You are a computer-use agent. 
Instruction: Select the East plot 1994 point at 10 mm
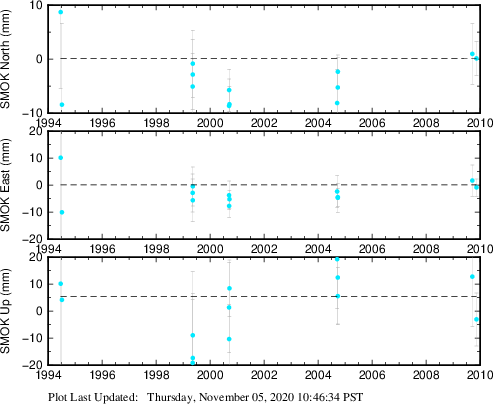(x=61, y=158)
